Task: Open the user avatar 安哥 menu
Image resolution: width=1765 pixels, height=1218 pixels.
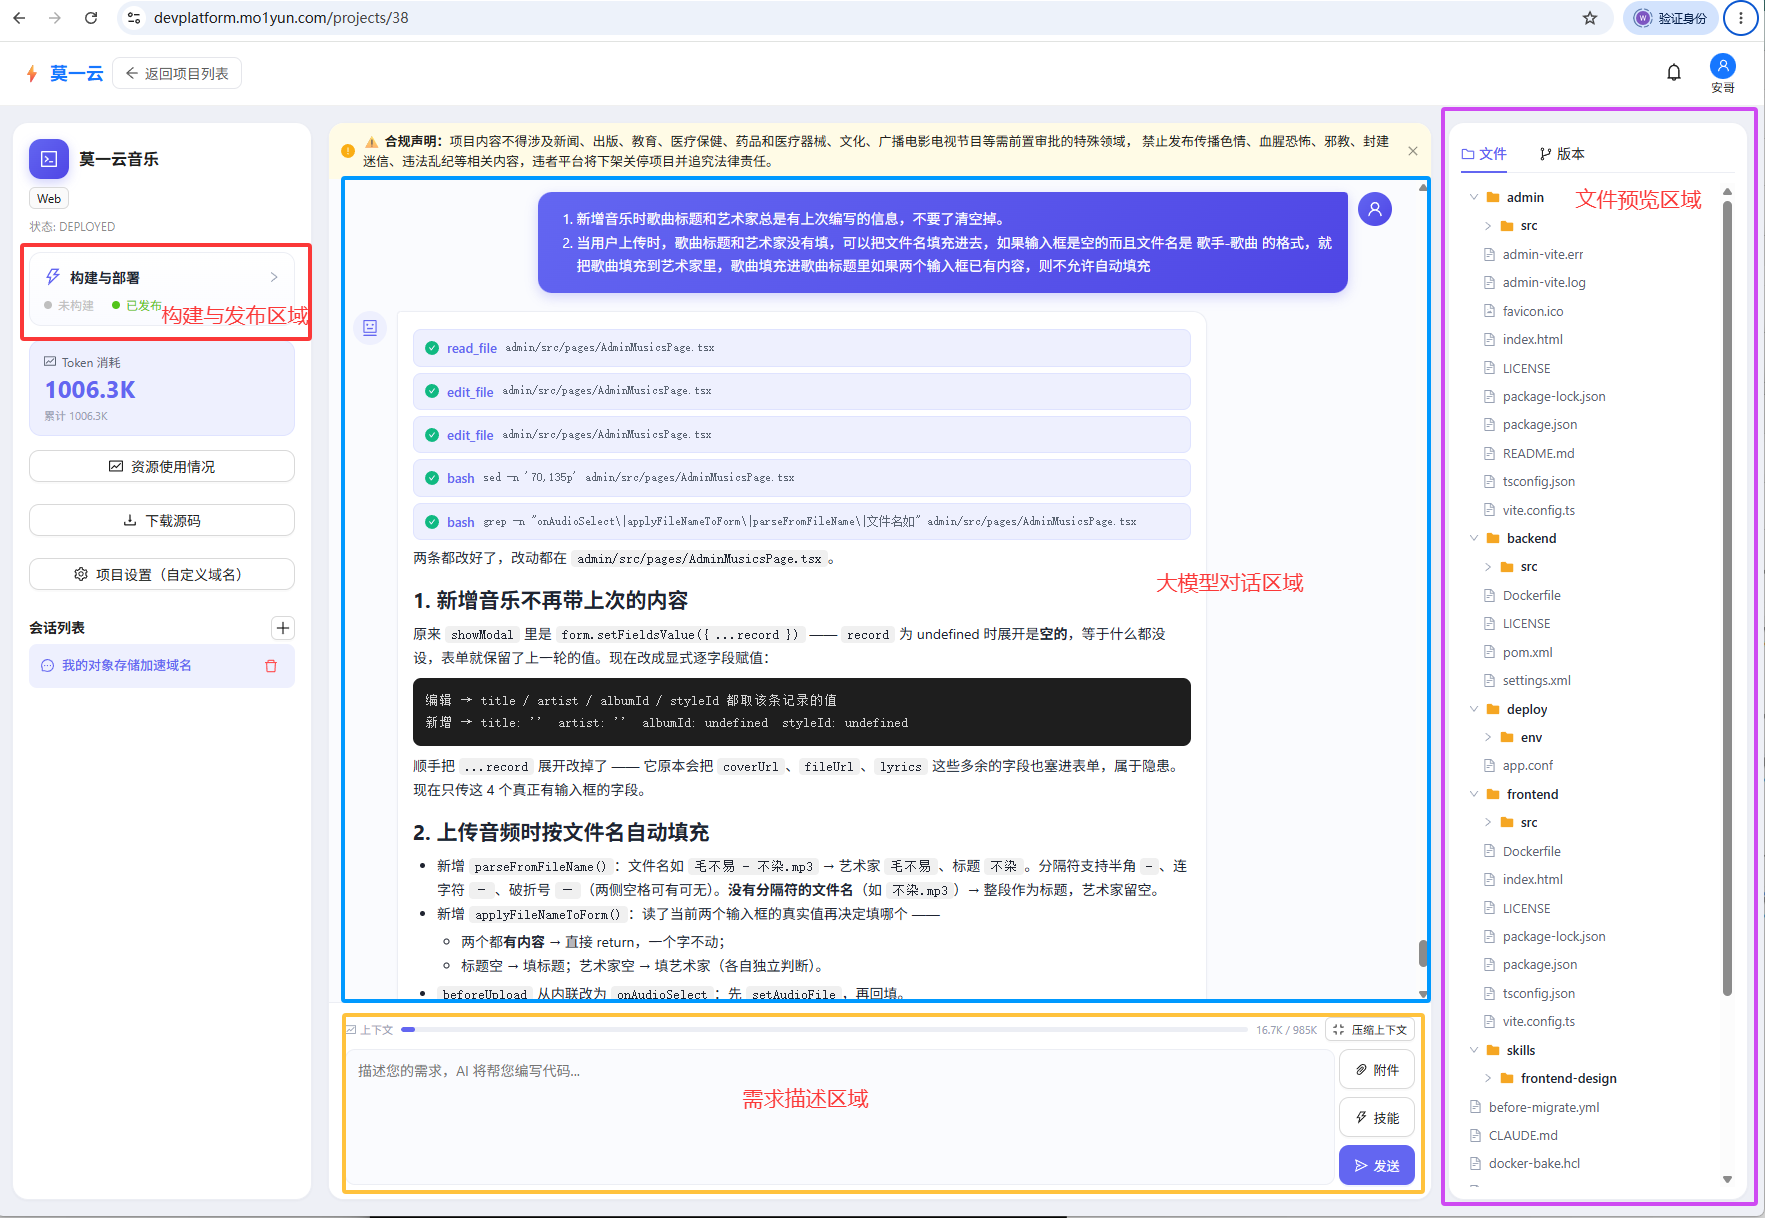Action: (x=1723, y=73)
